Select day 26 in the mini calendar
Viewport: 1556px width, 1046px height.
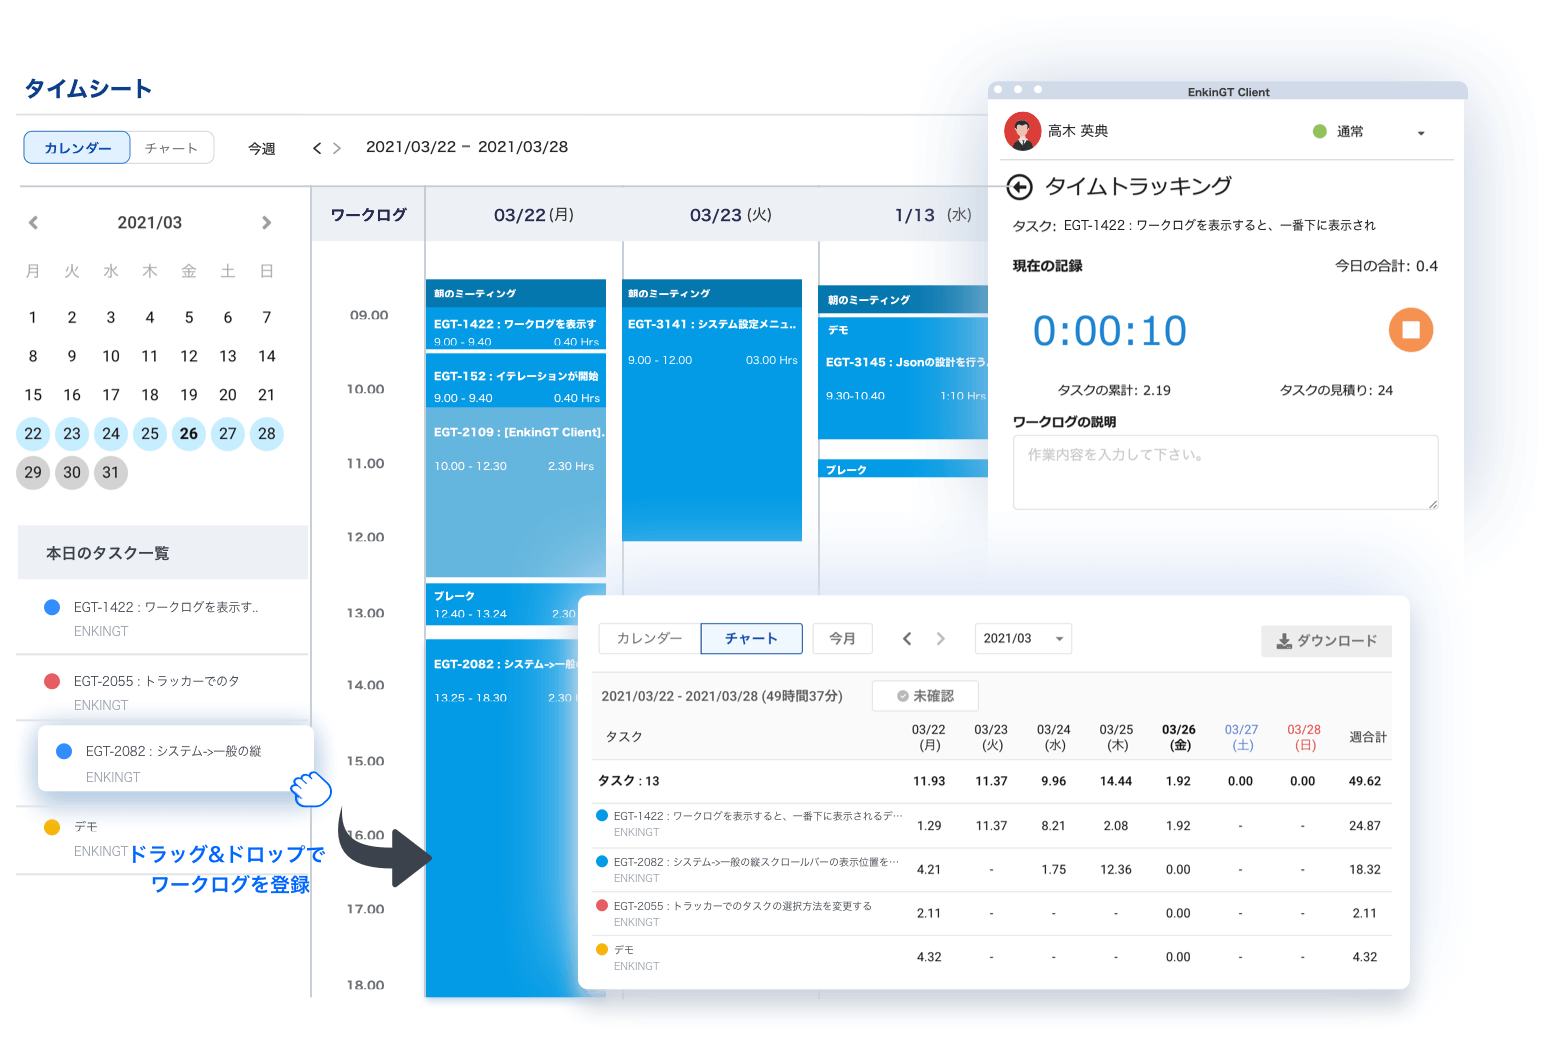189,434
